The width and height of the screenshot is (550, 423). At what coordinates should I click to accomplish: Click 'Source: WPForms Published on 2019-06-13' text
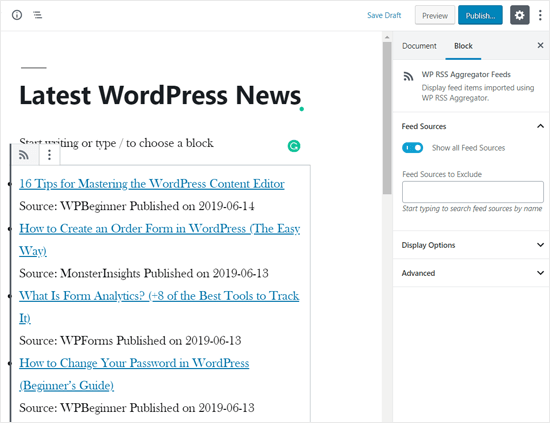coord(130,341)
